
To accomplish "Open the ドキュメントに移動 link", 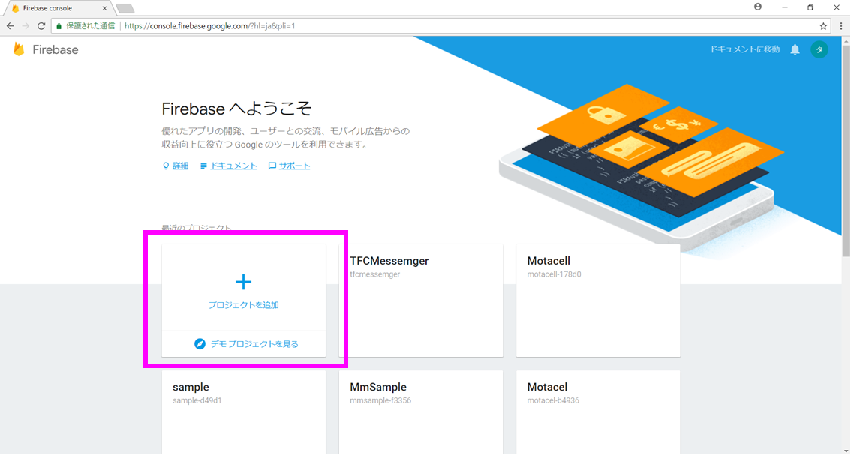I will coord(745,49).
